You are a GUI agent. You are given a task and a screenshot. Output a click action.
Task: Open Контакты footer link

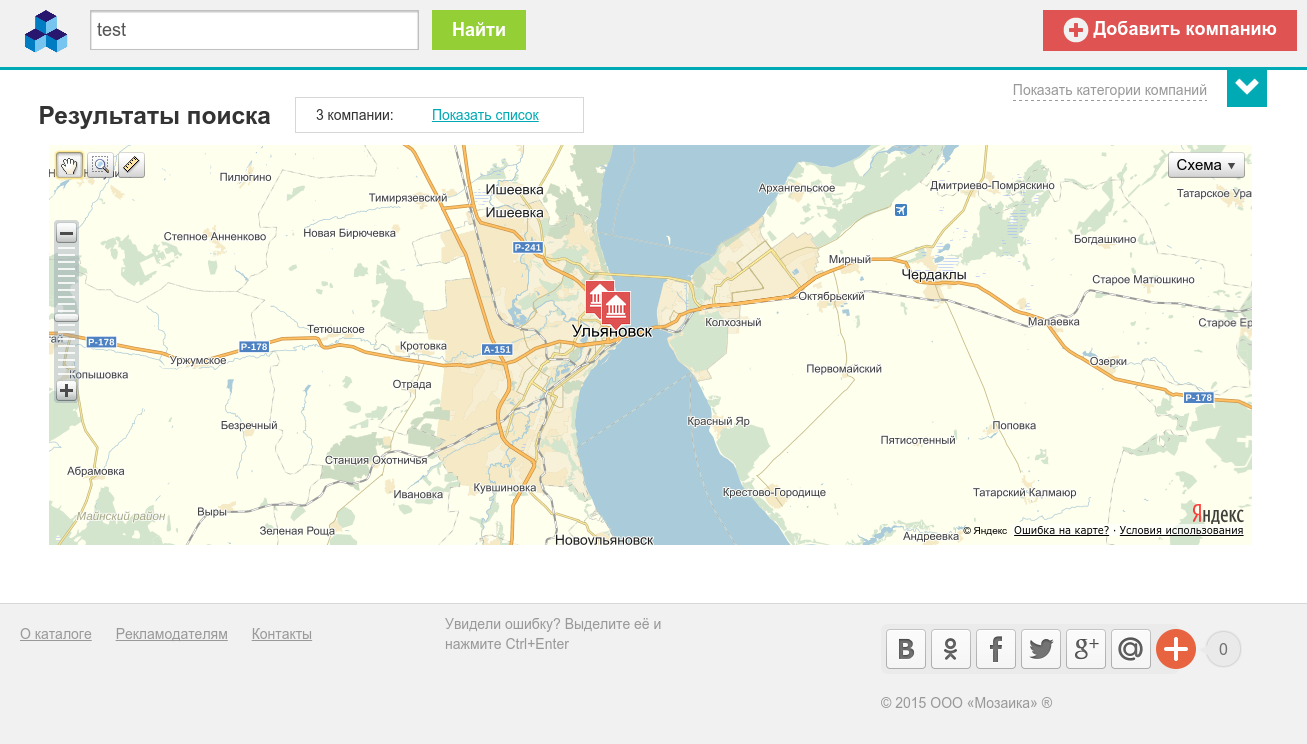(x=282, y=634)
